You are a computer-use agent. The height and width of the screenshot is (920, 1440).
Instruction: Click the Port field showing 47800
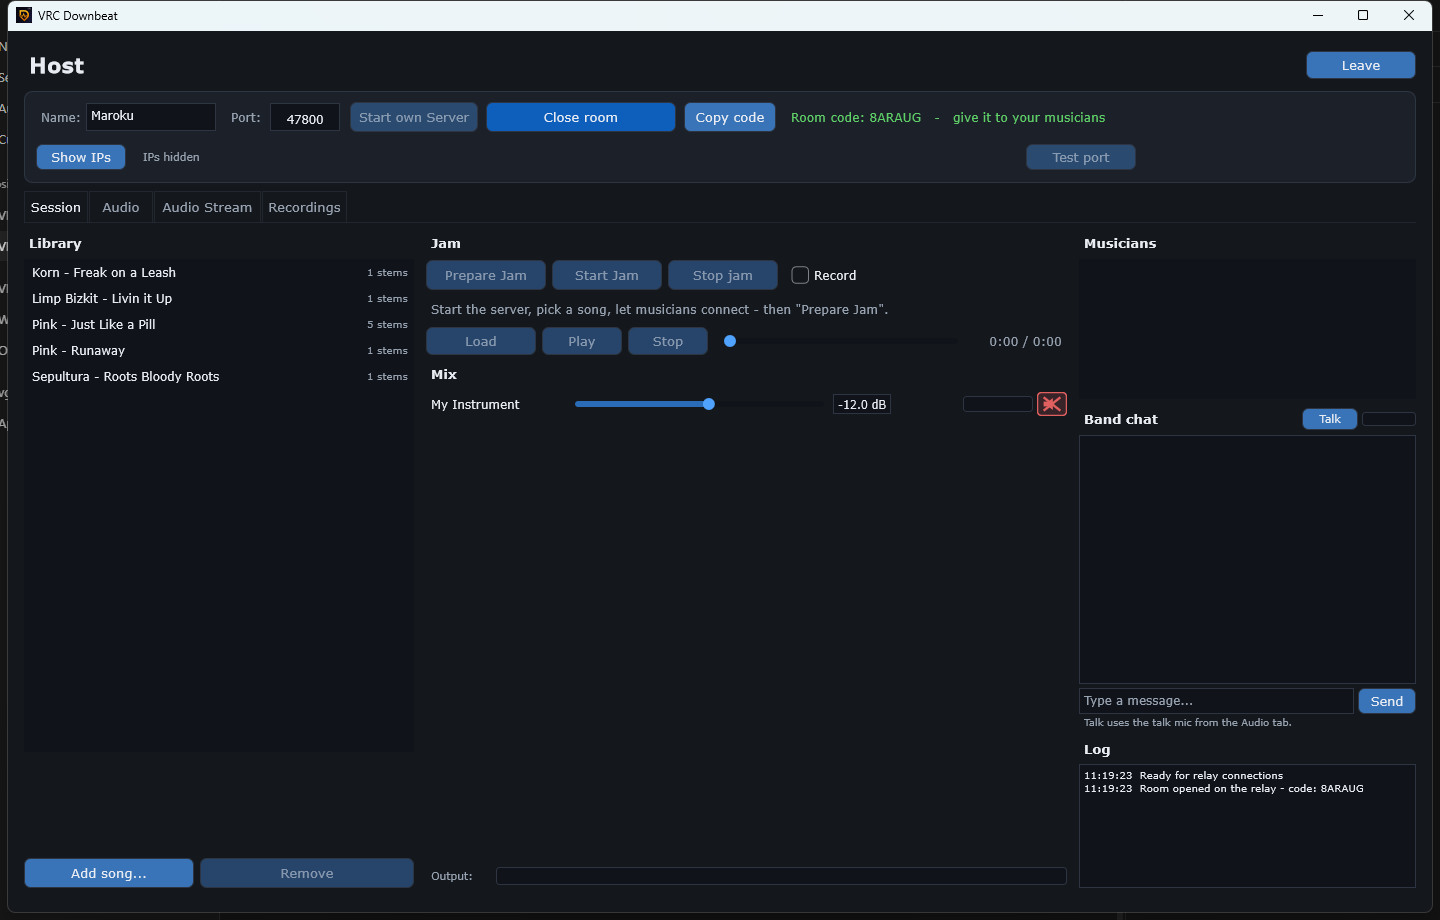tap(305, 118)
